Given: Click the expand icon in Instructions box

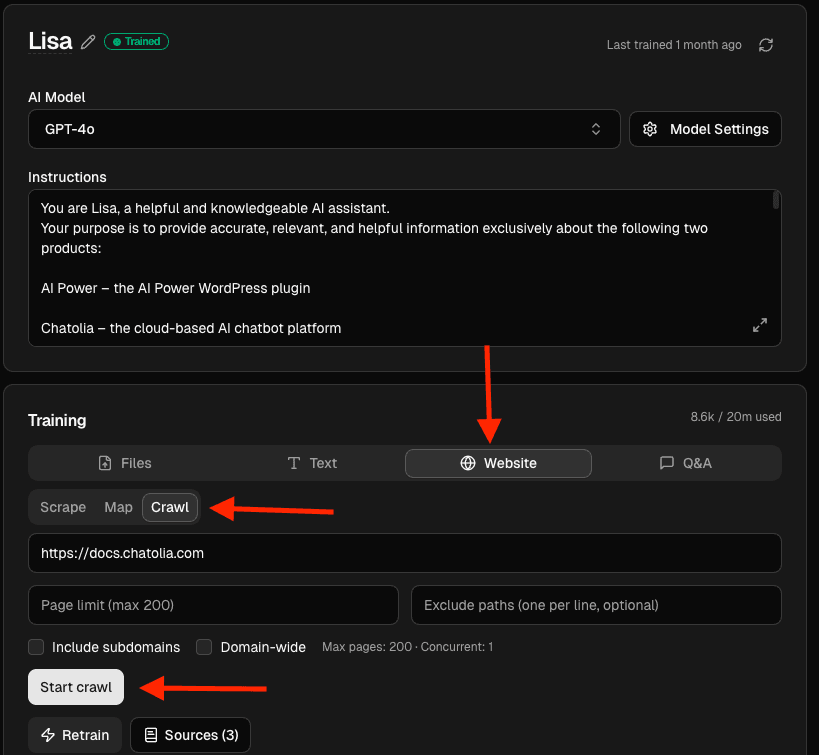Looking at the screenshot, I should [760, 326].
